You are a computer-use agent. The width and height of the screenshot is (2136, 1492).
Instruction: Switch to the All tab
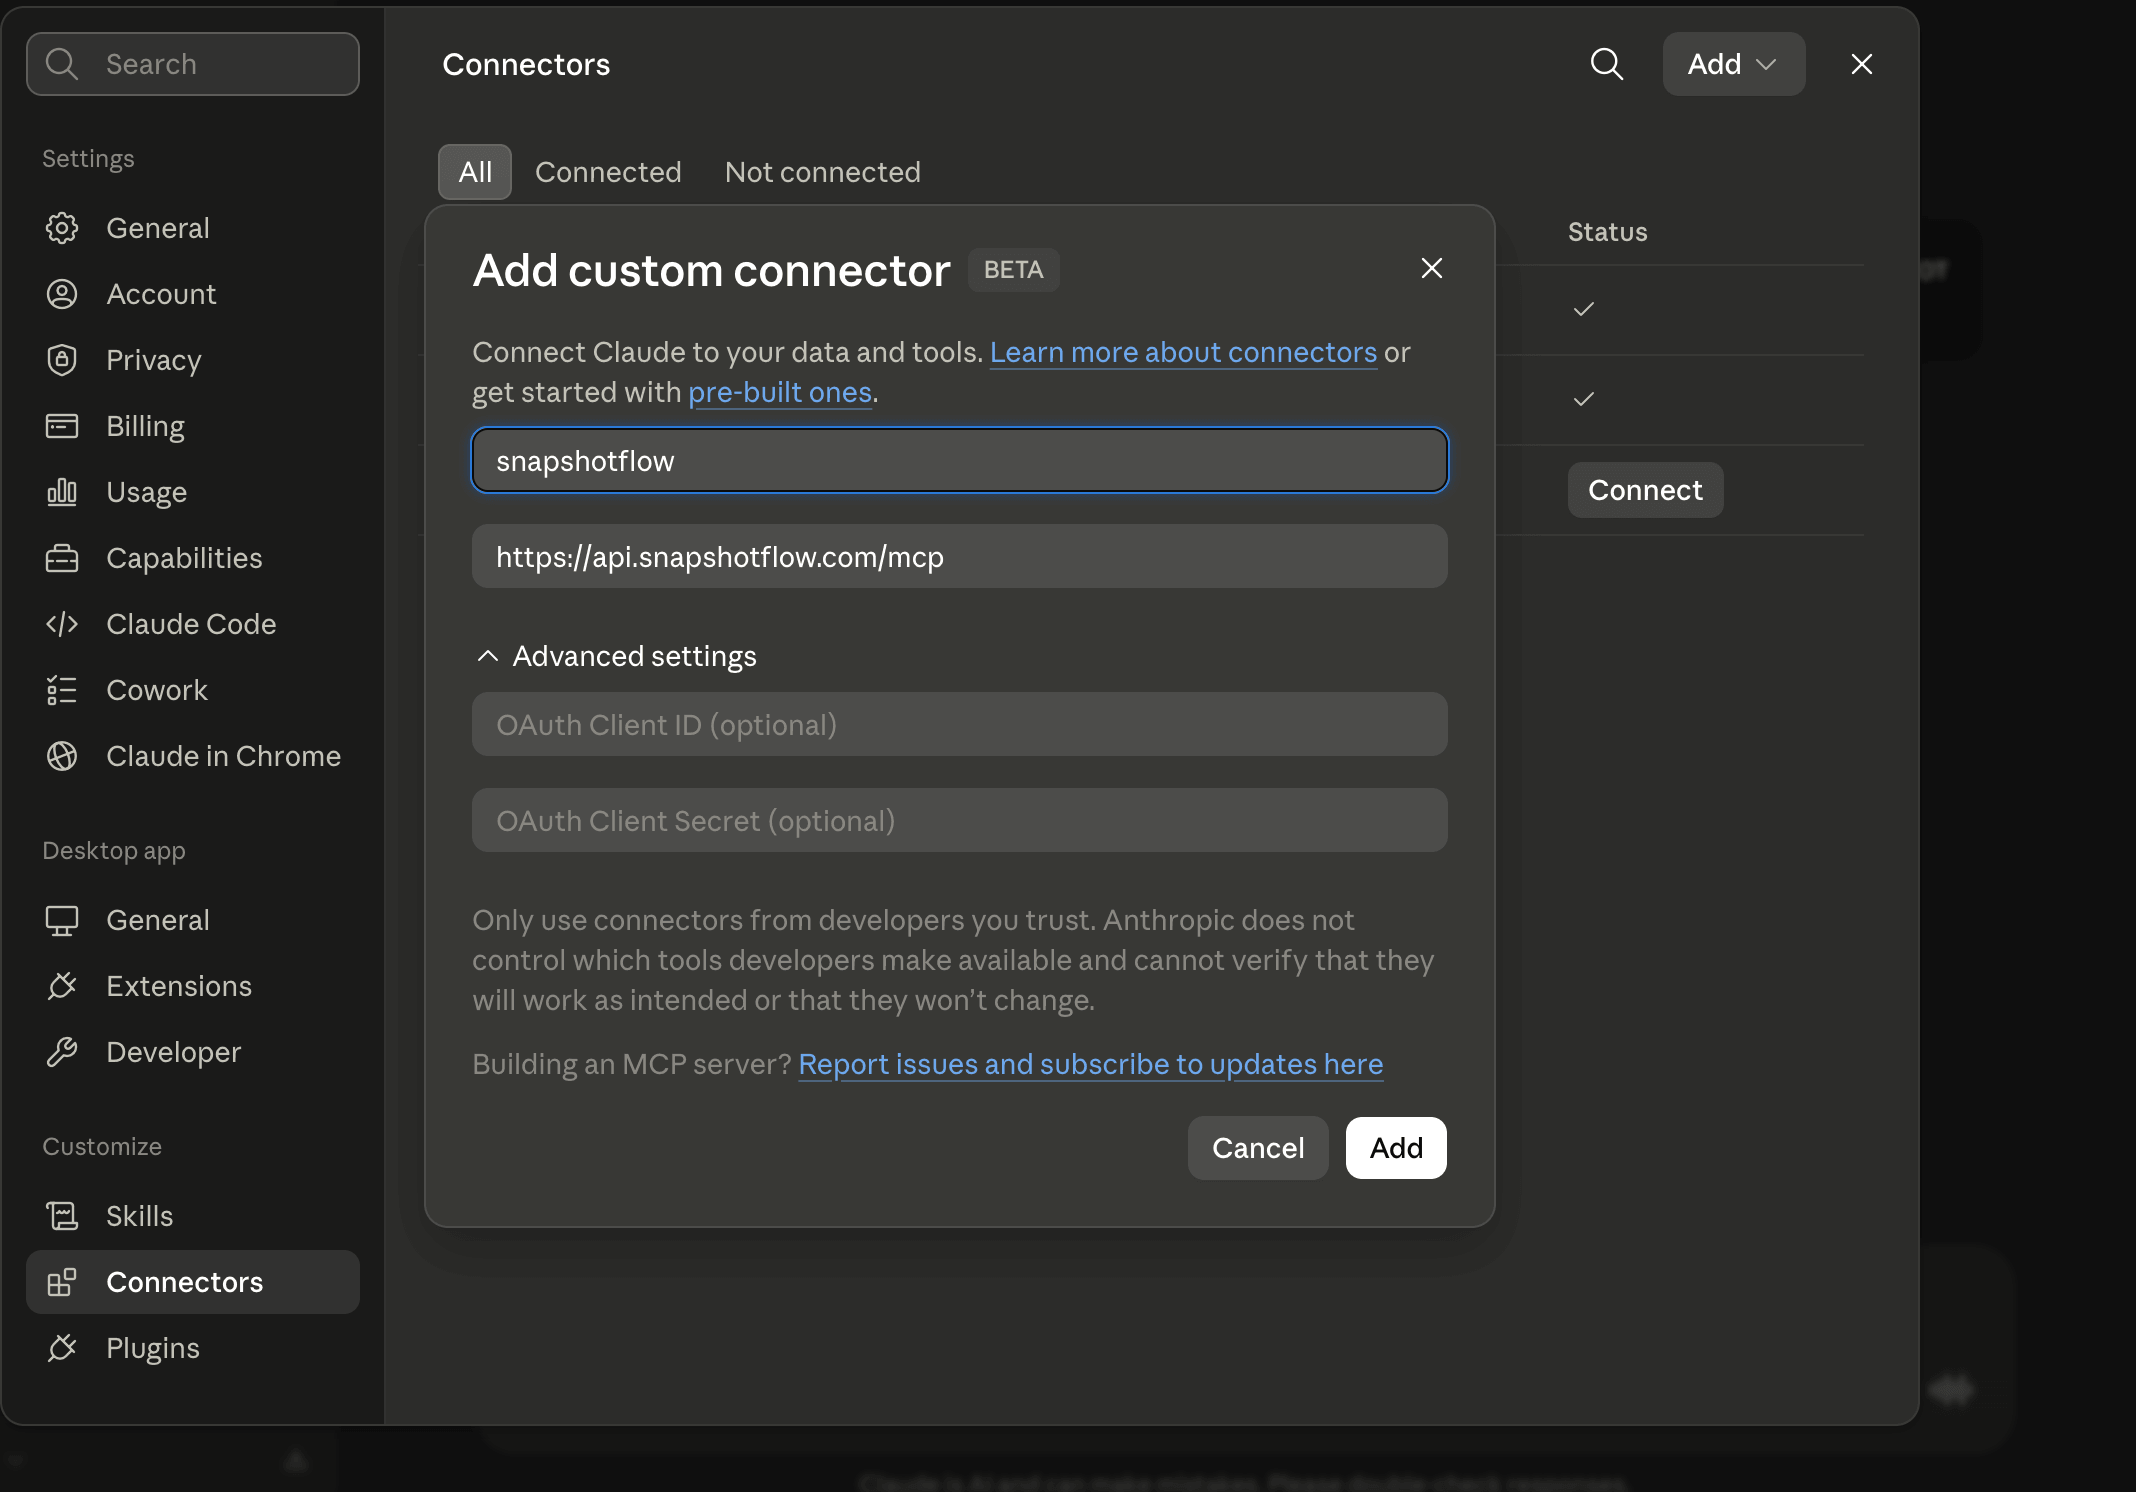[x=475, y=172]
